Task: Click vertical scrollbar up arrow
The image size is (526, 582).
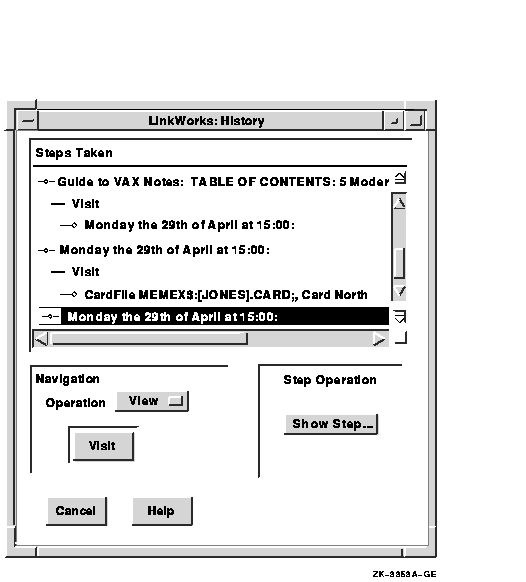Action: pyautogui.click(x=399, y=203)
